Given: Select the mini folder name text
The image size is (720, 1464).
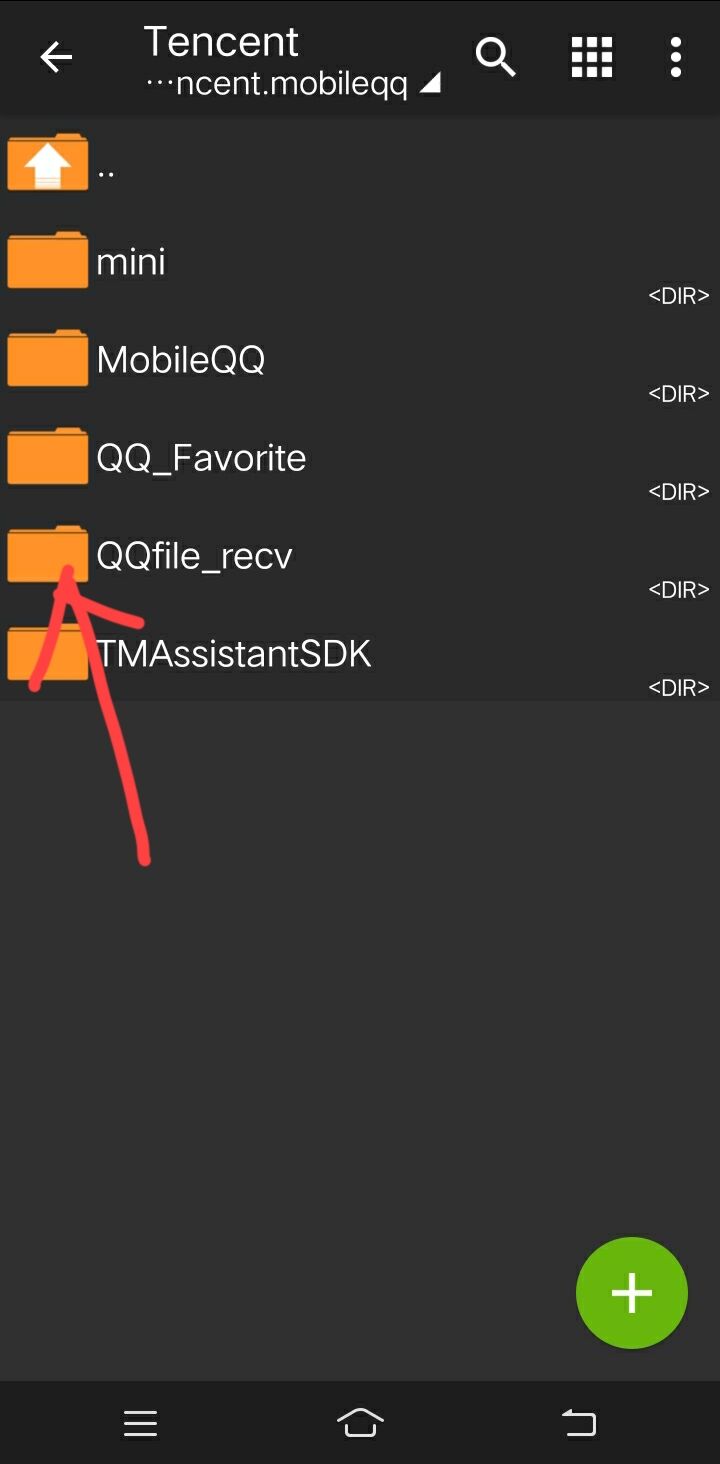Looking at the screenshot, I should point(131,262).
